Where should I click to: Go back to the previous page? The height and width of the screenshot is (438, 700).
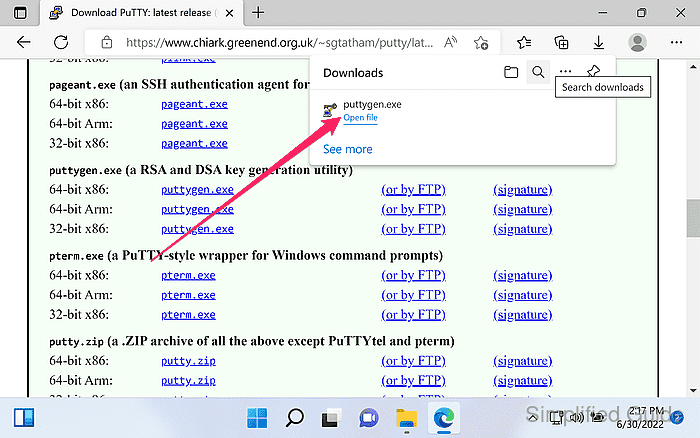tap(24, 42)
